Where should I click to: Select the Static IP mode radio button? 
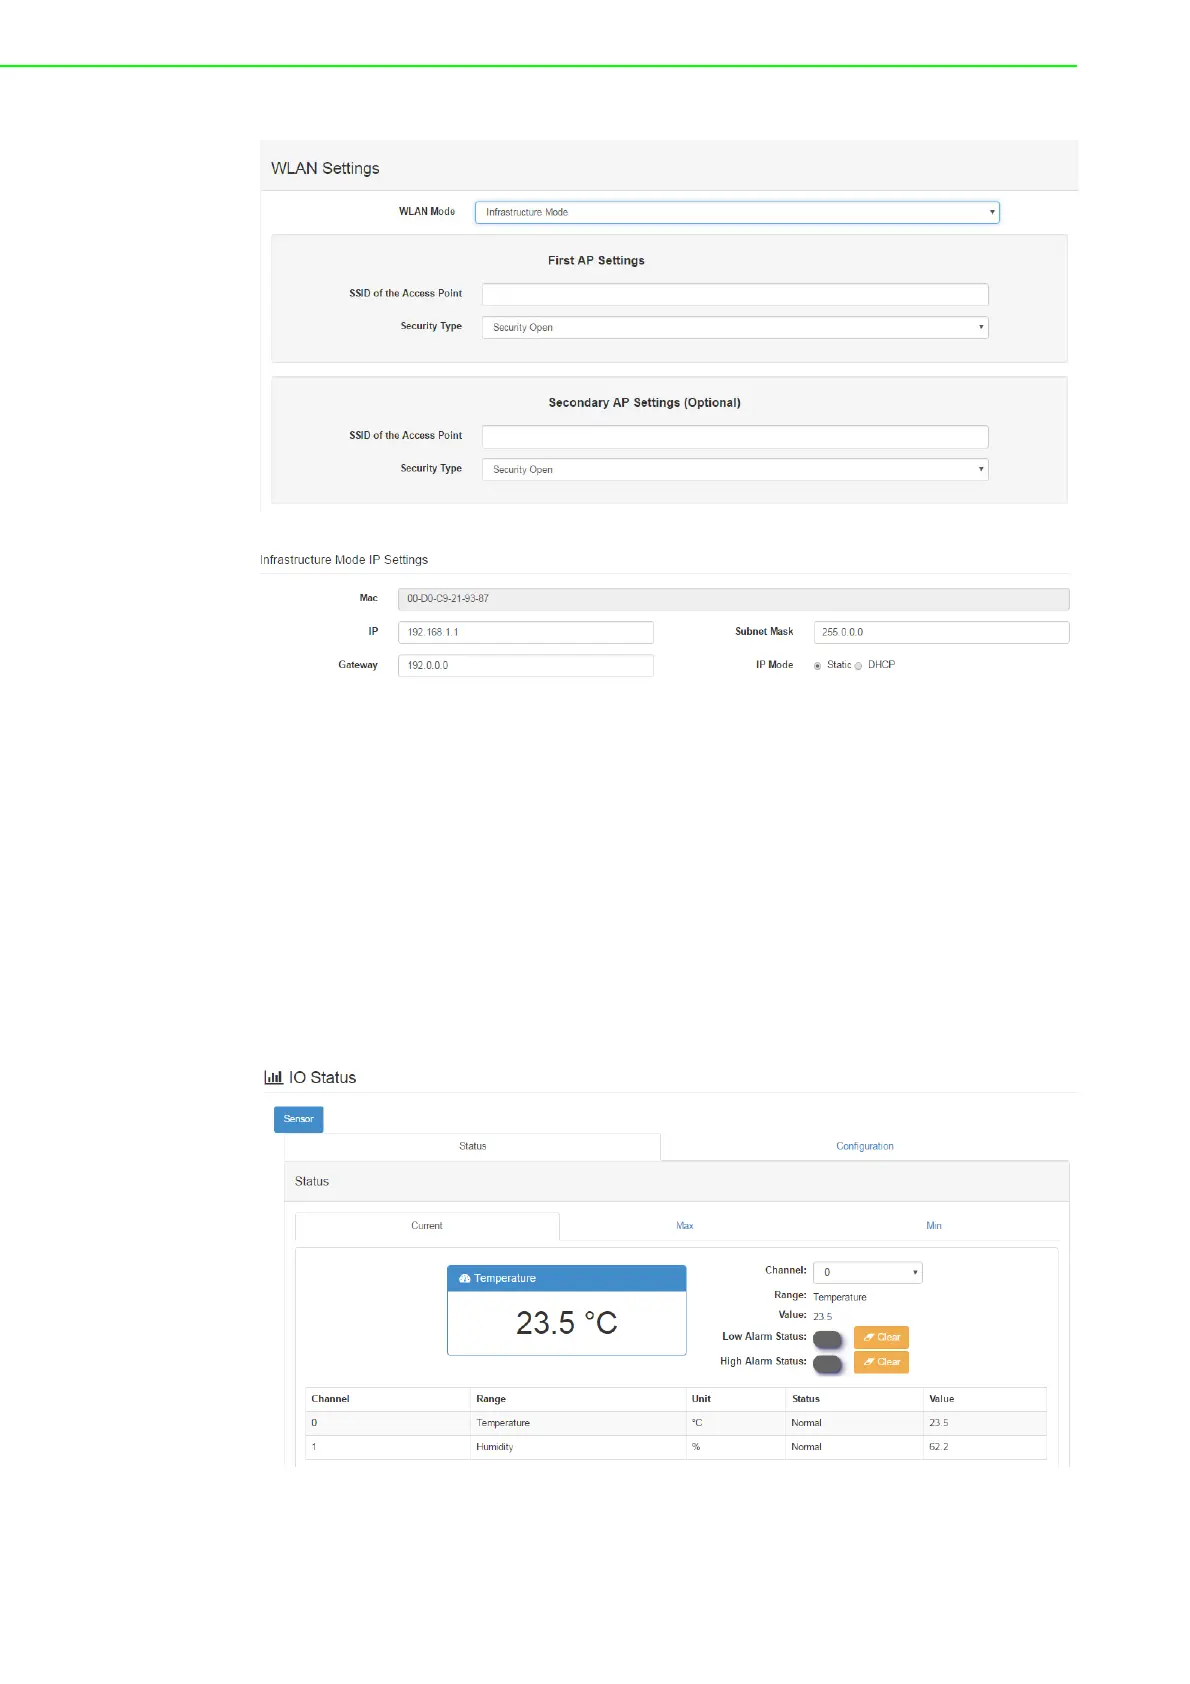click(818, 666)
